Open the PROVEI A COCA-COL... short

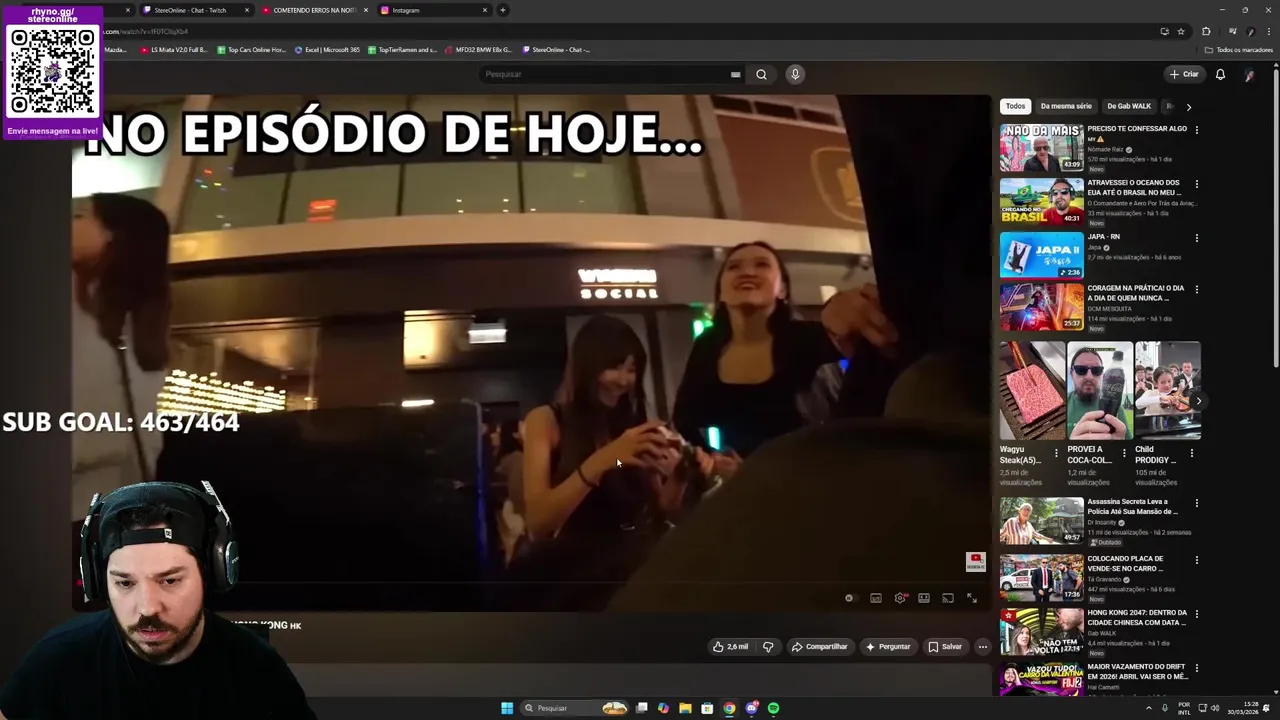coord(1100,391)
